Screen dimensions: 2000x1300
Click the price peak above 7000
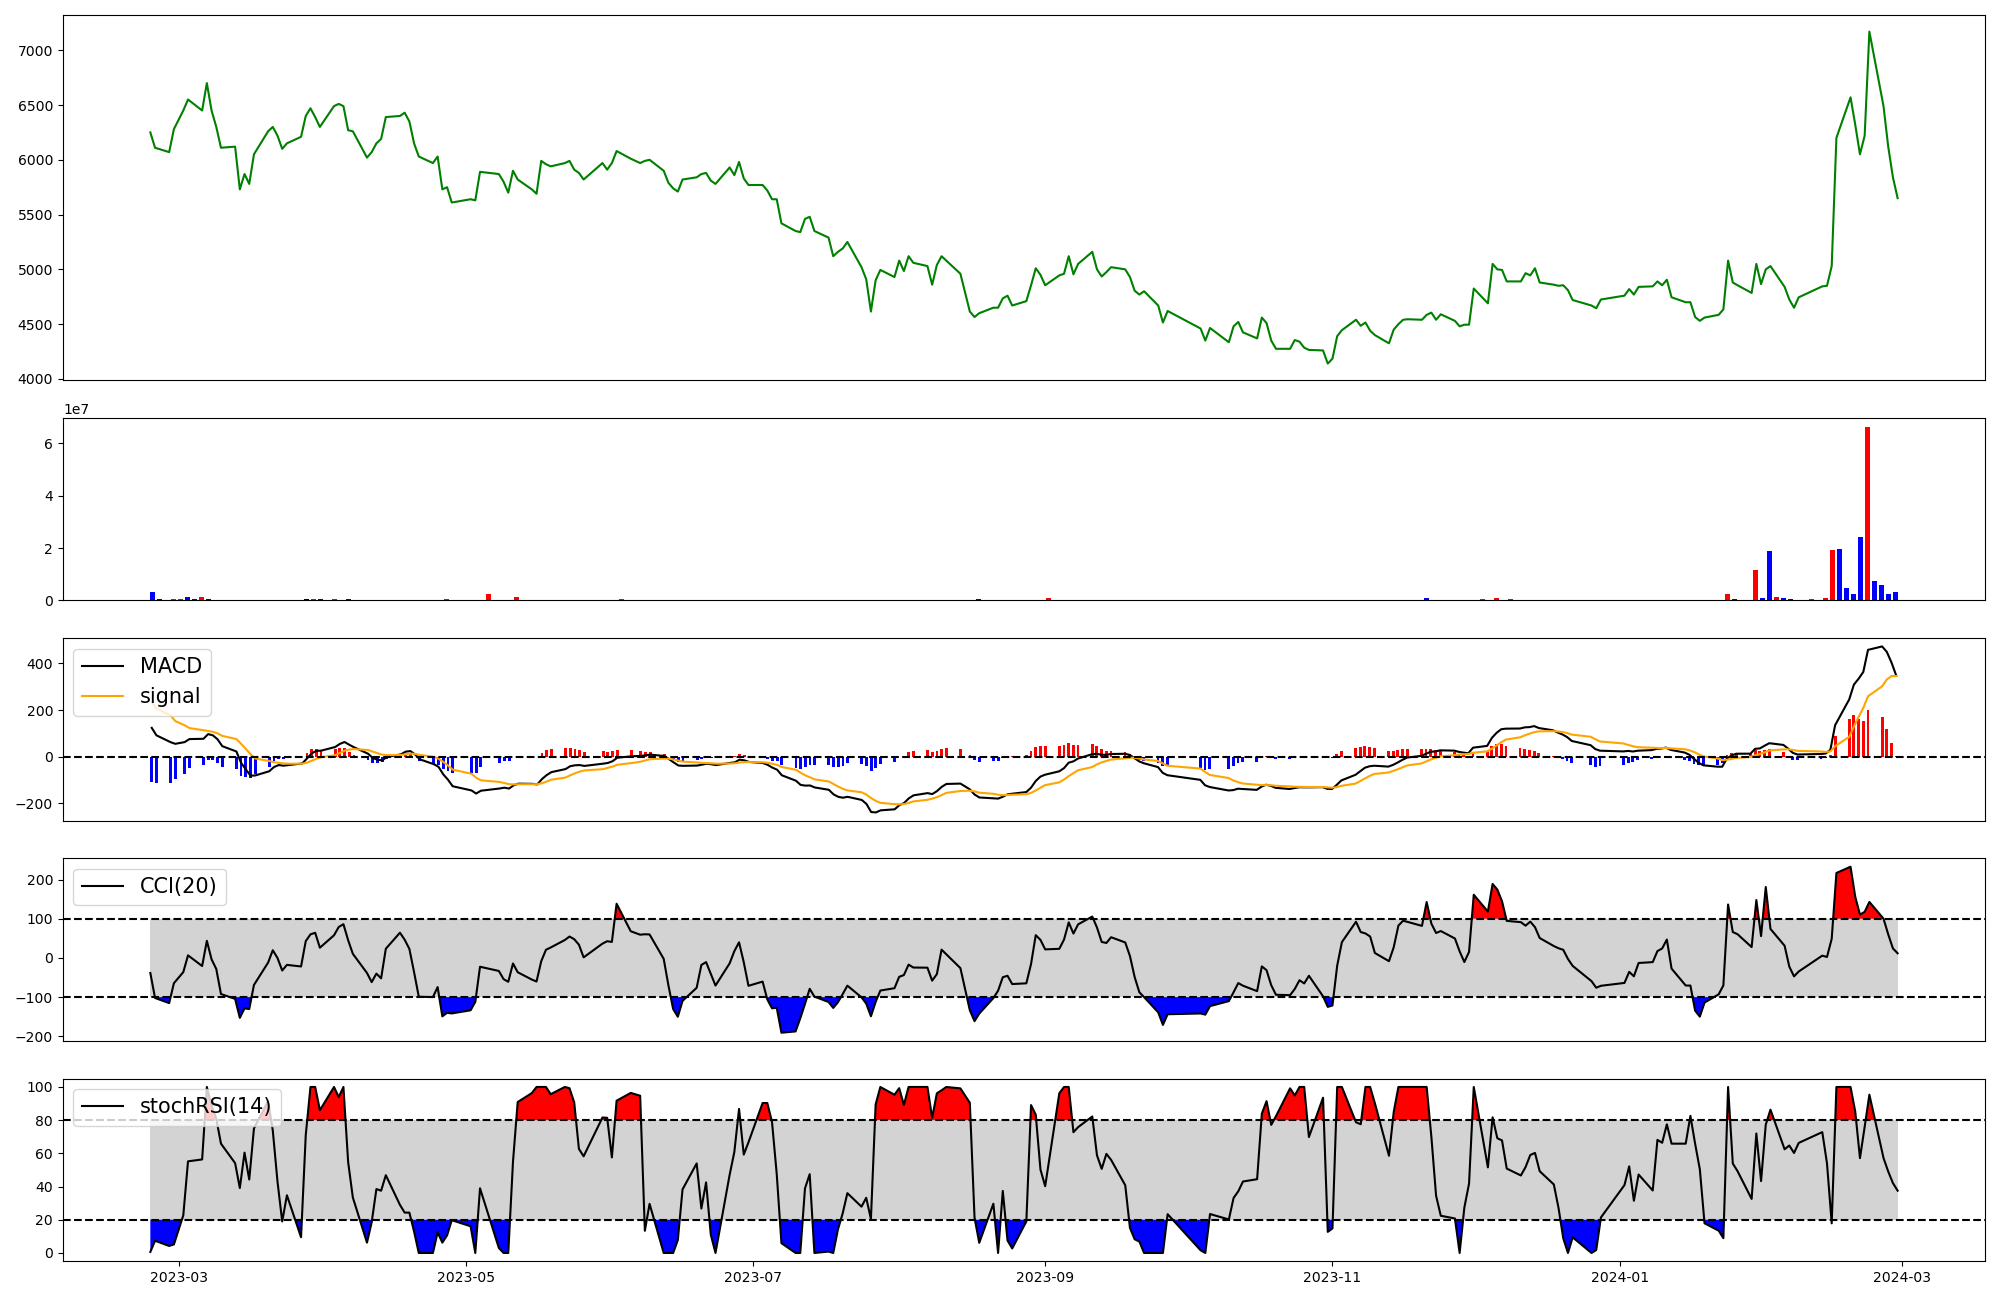click(1869, 33)
